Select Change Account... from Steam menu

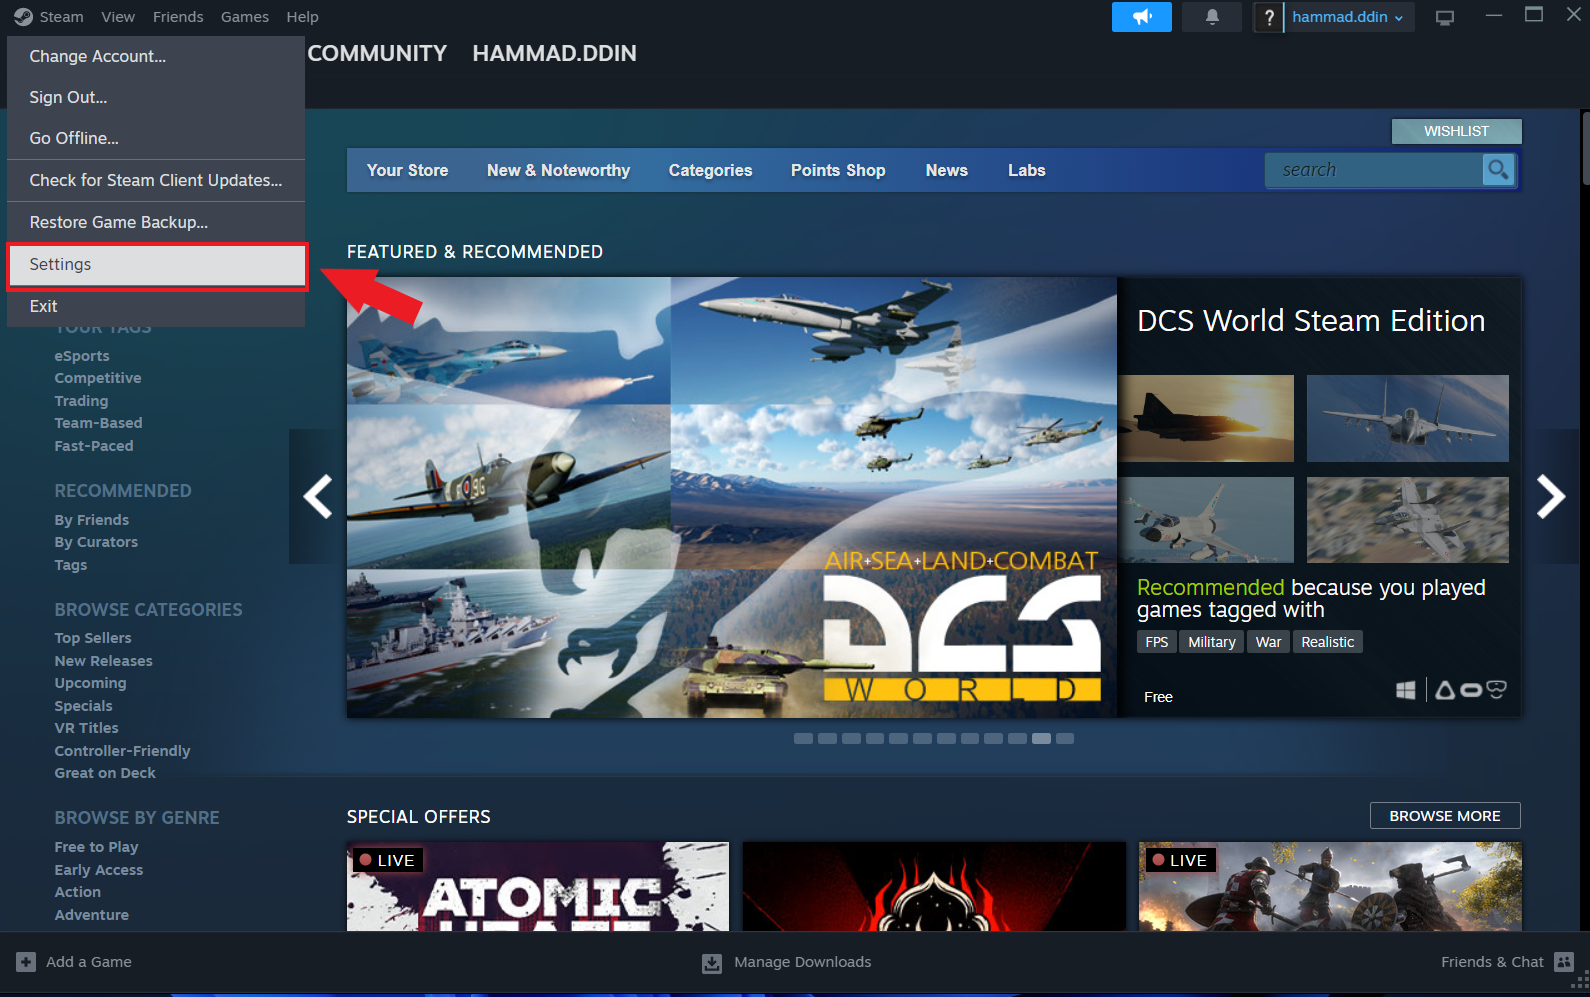coord(156,56)
